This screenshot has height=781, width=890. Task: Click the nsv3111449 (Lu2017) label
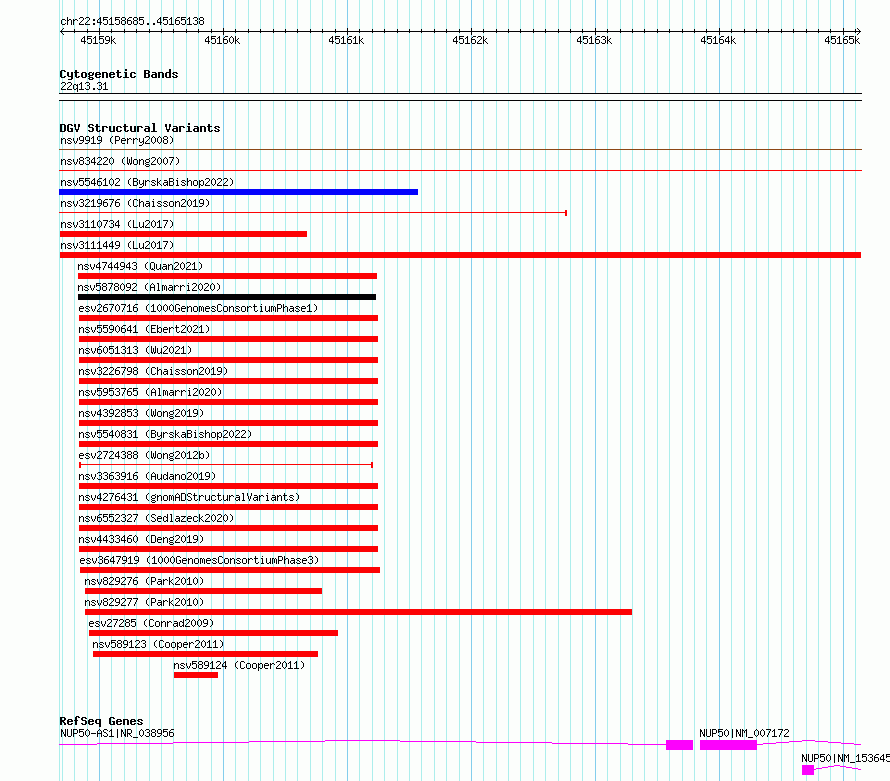(117, 245)
